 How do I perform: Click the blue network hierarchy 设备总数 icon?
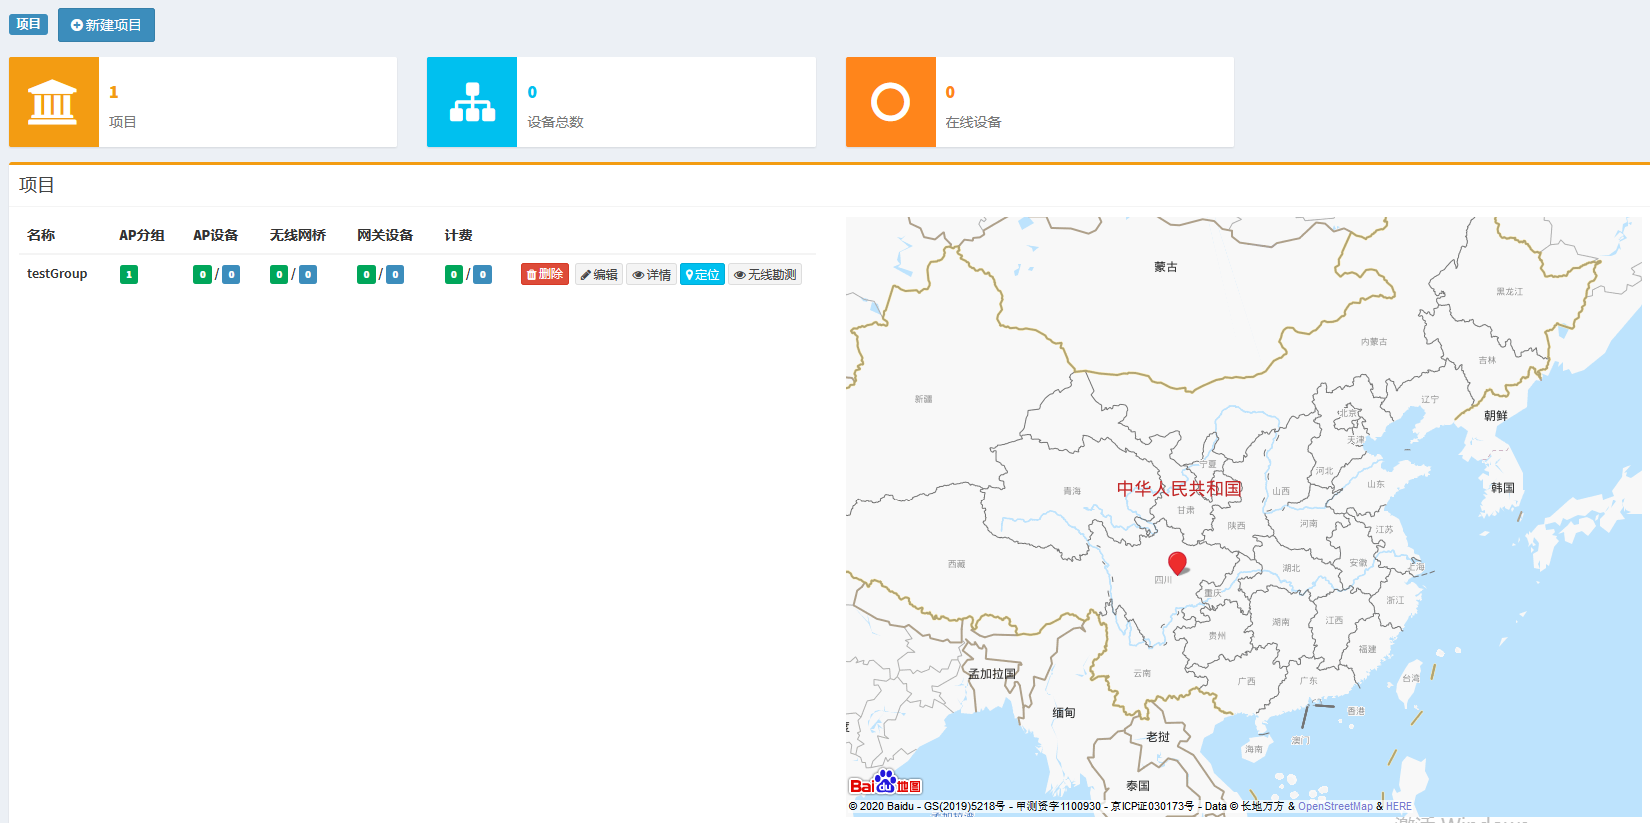[472, 102]
